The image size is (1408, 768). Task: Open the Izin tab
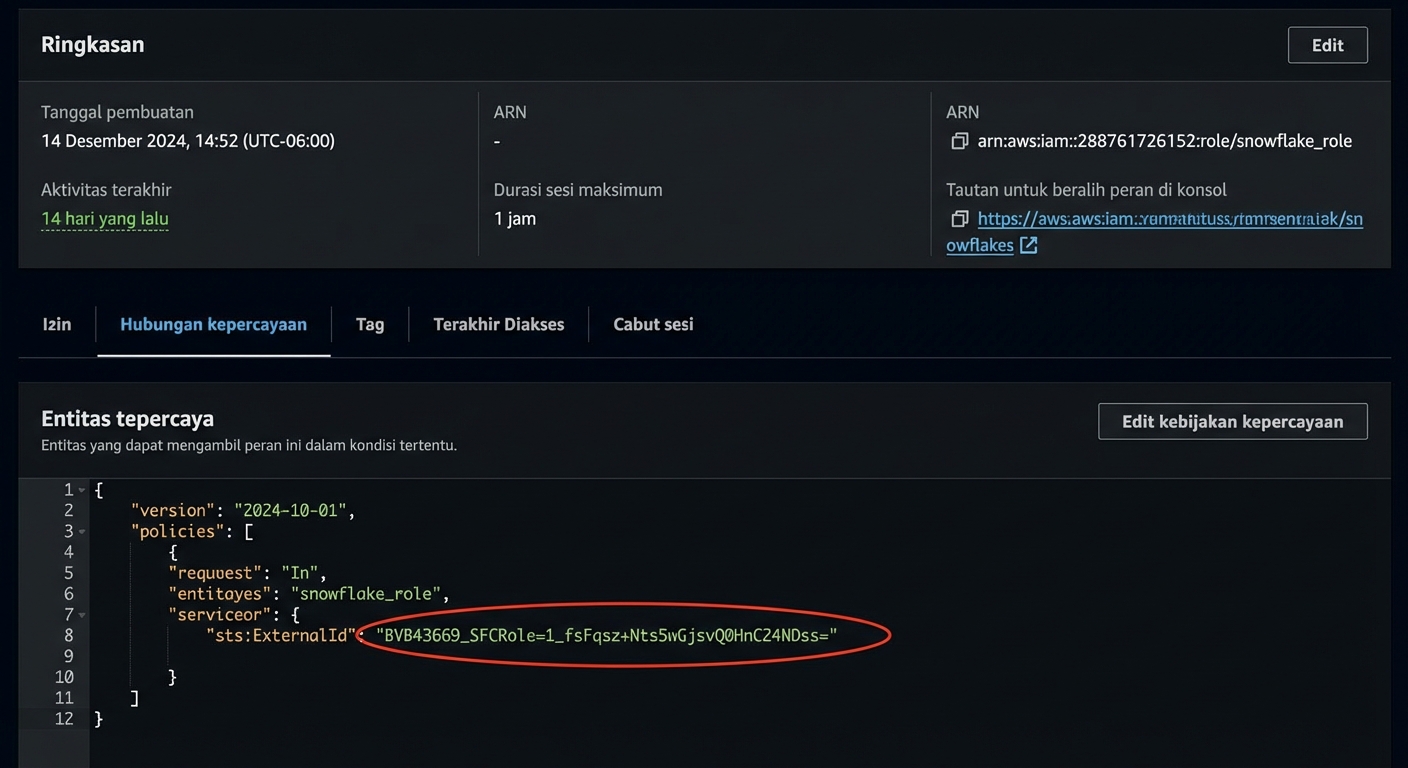pos(57,324)
